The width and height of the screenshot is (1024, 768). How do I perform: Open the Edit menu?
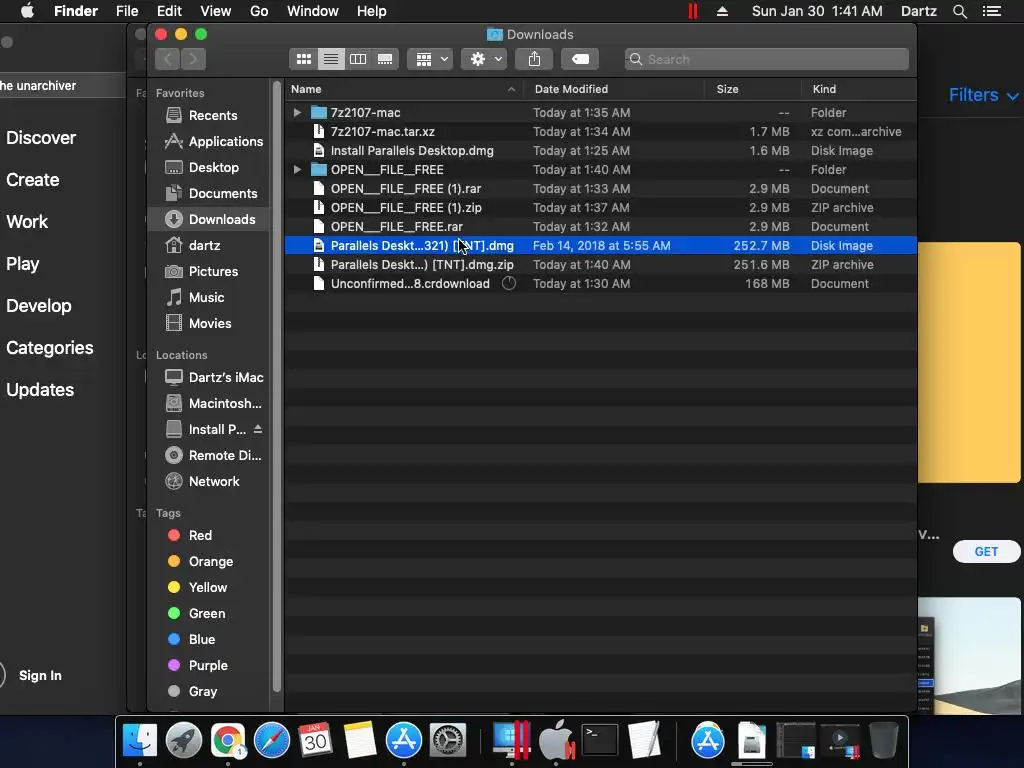pos(169,11)
